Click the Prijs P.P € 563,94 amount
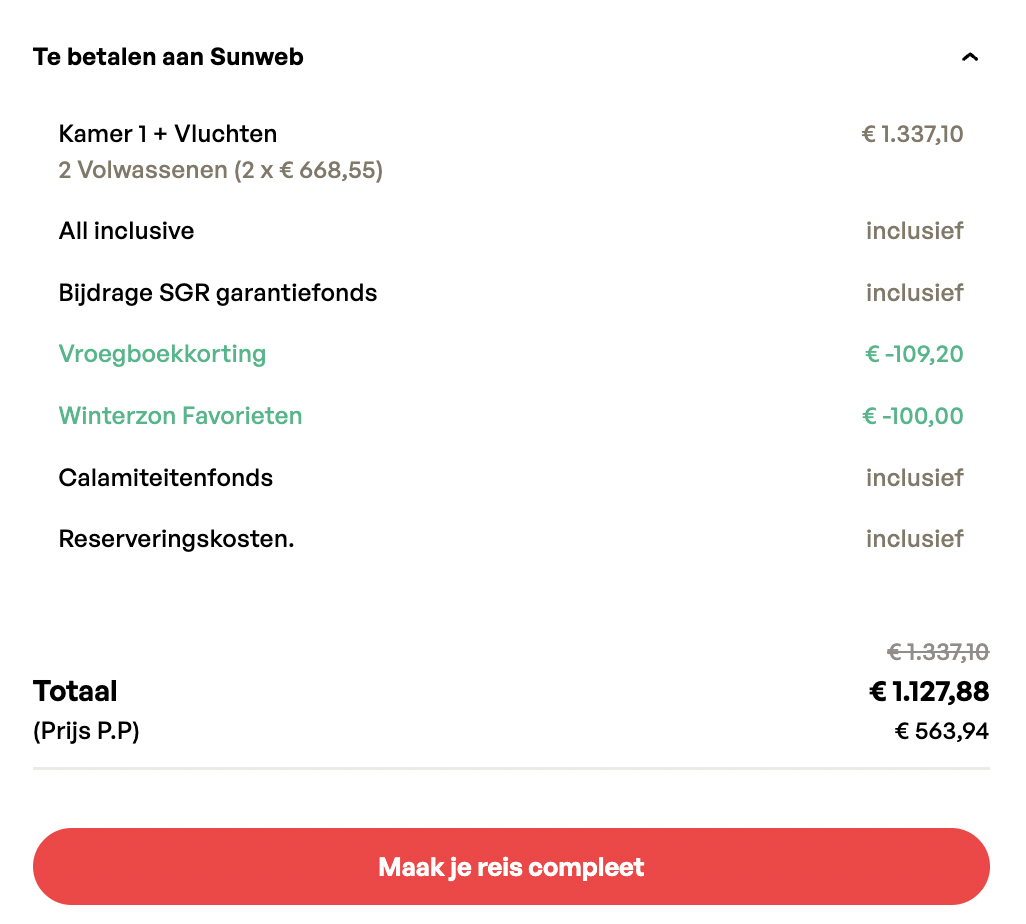The height and width of the screenshot is (924, 1026). point(941,732)
